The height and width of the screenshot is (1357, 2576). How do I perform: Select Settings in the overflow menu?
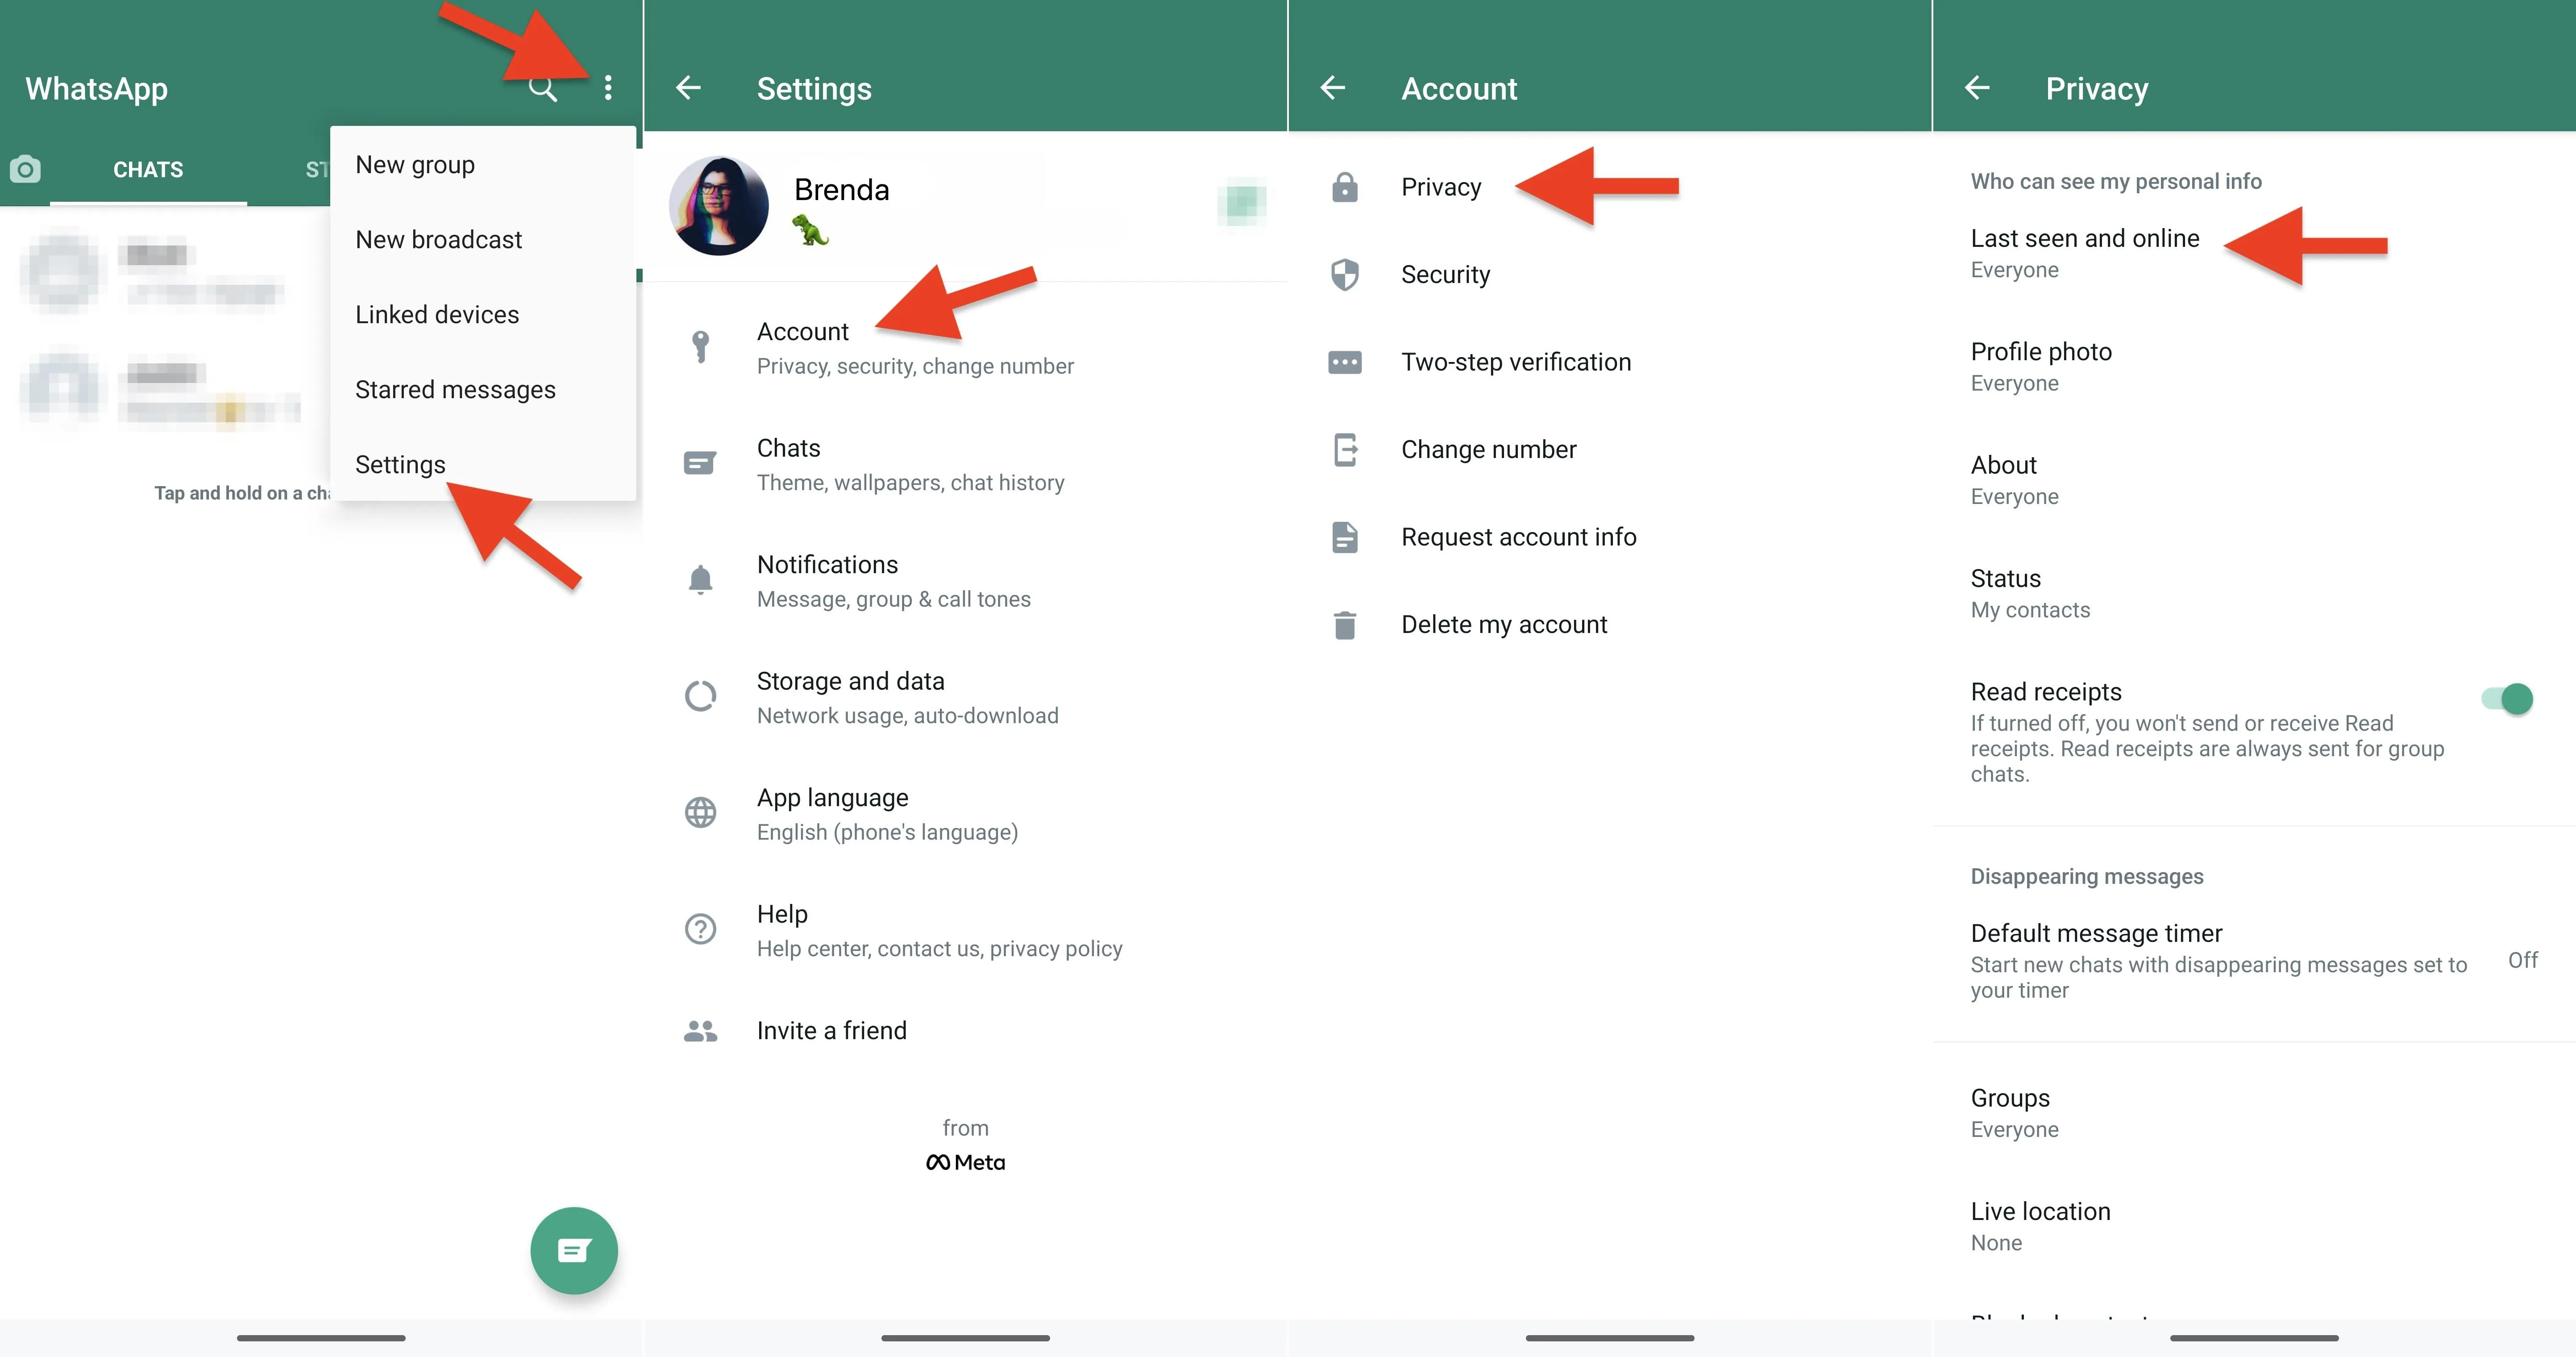click(x=483, y=465)
